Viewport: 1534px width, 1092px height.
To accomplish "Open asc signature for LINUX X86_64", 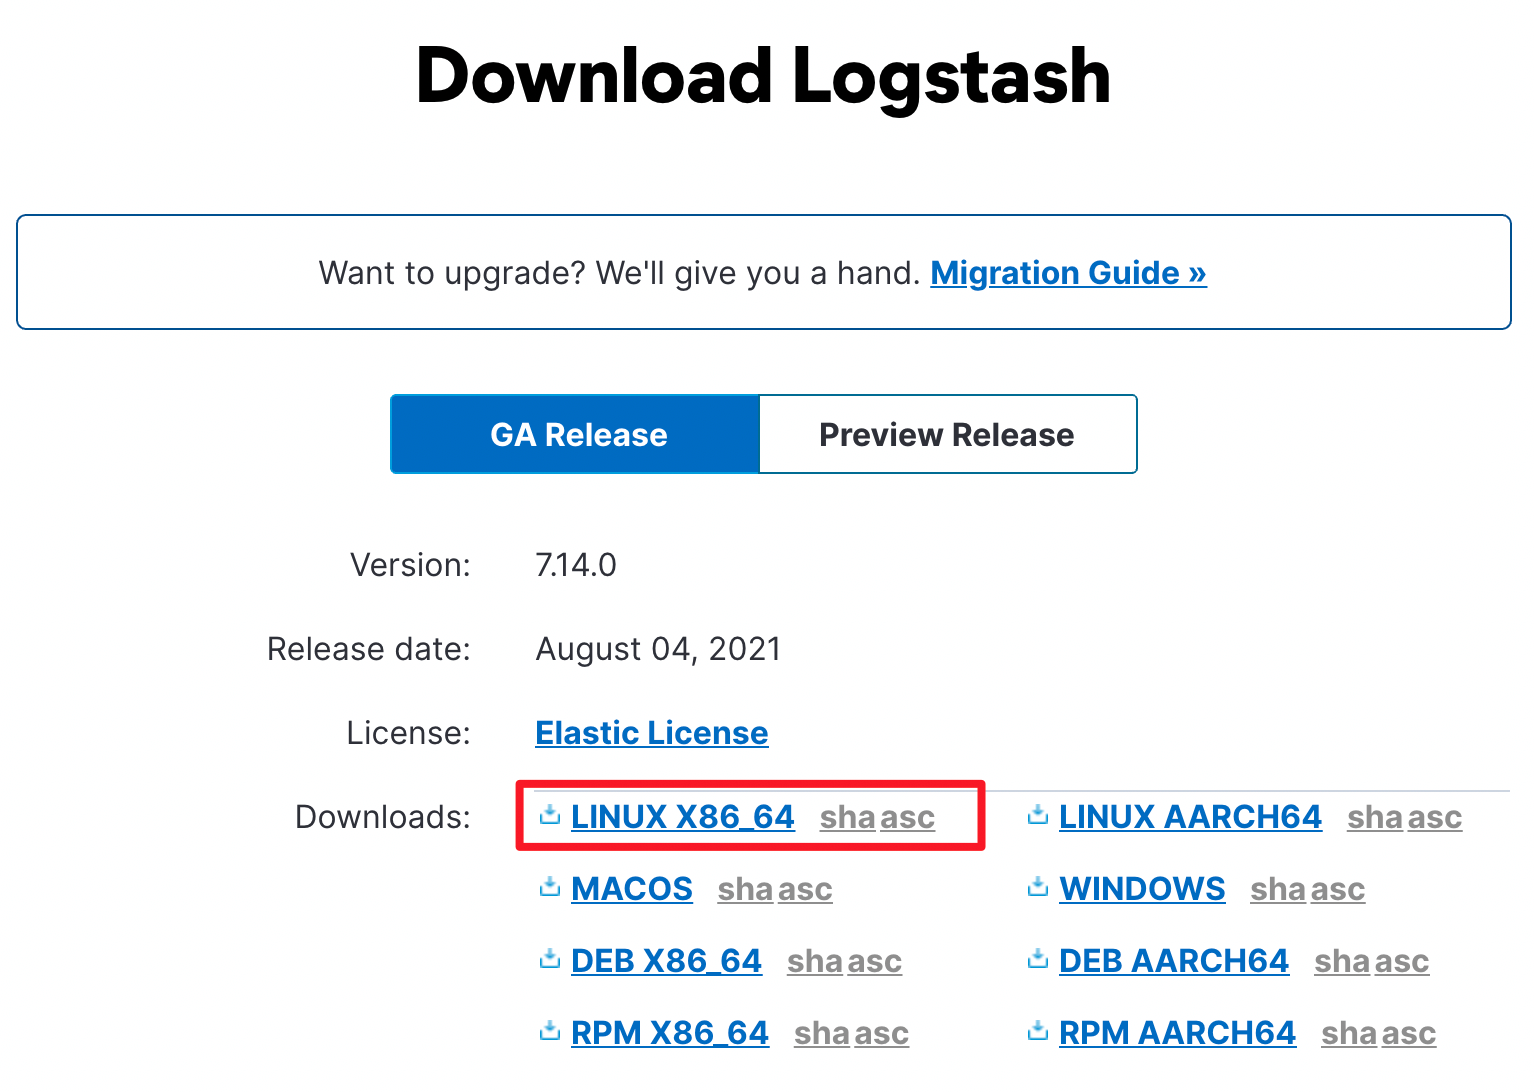I will point(908,818).
